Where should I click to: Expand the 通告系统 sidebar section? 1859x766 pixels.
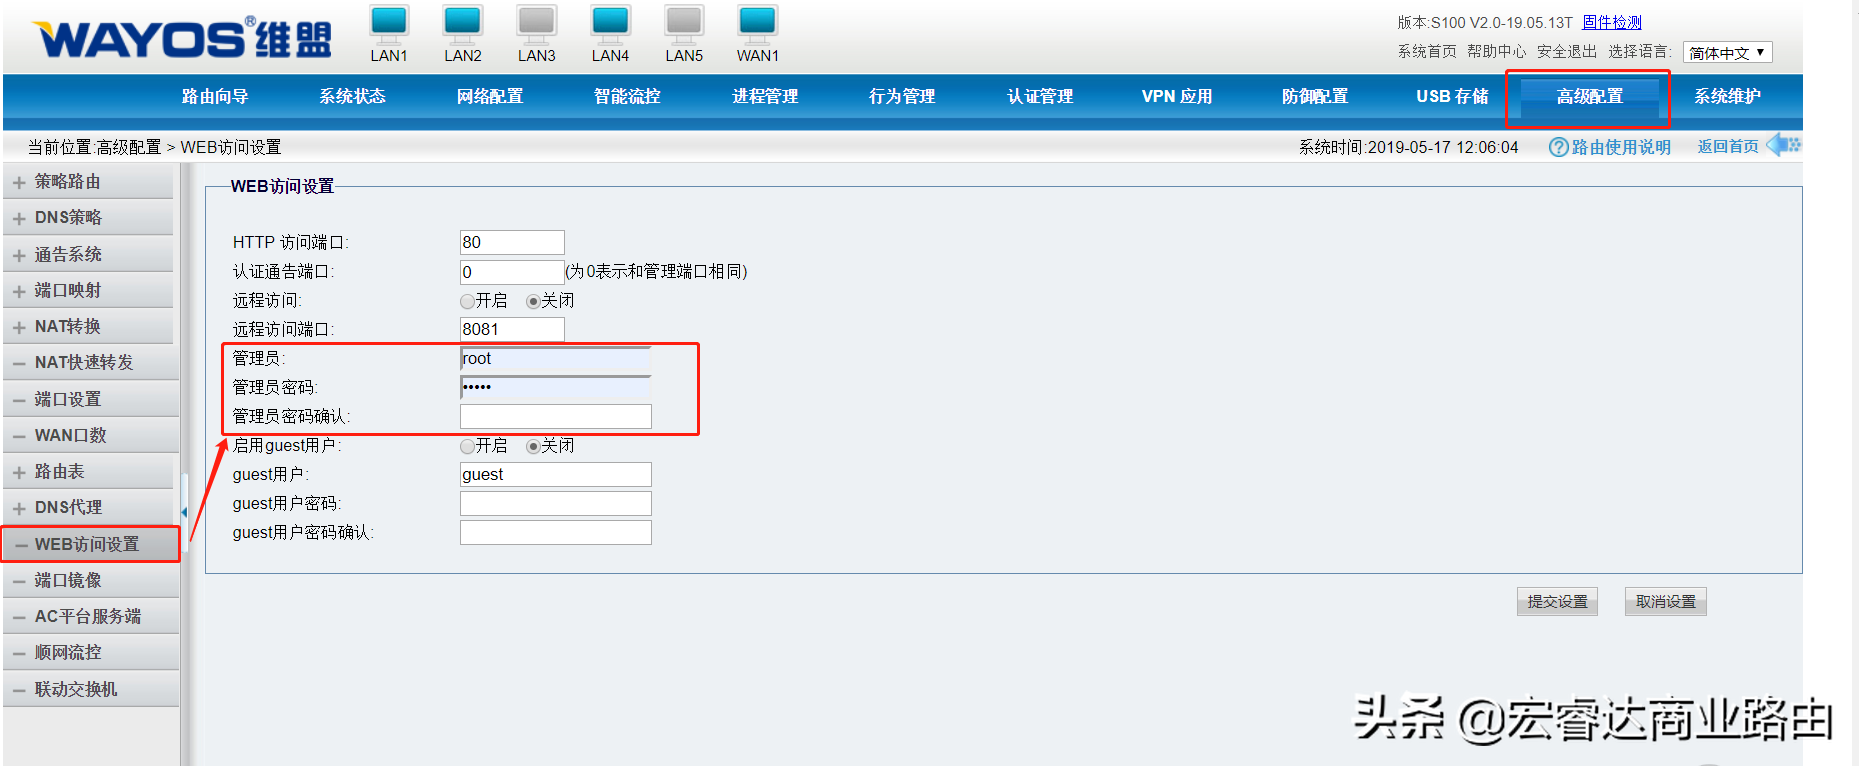[x=88, y=254]
